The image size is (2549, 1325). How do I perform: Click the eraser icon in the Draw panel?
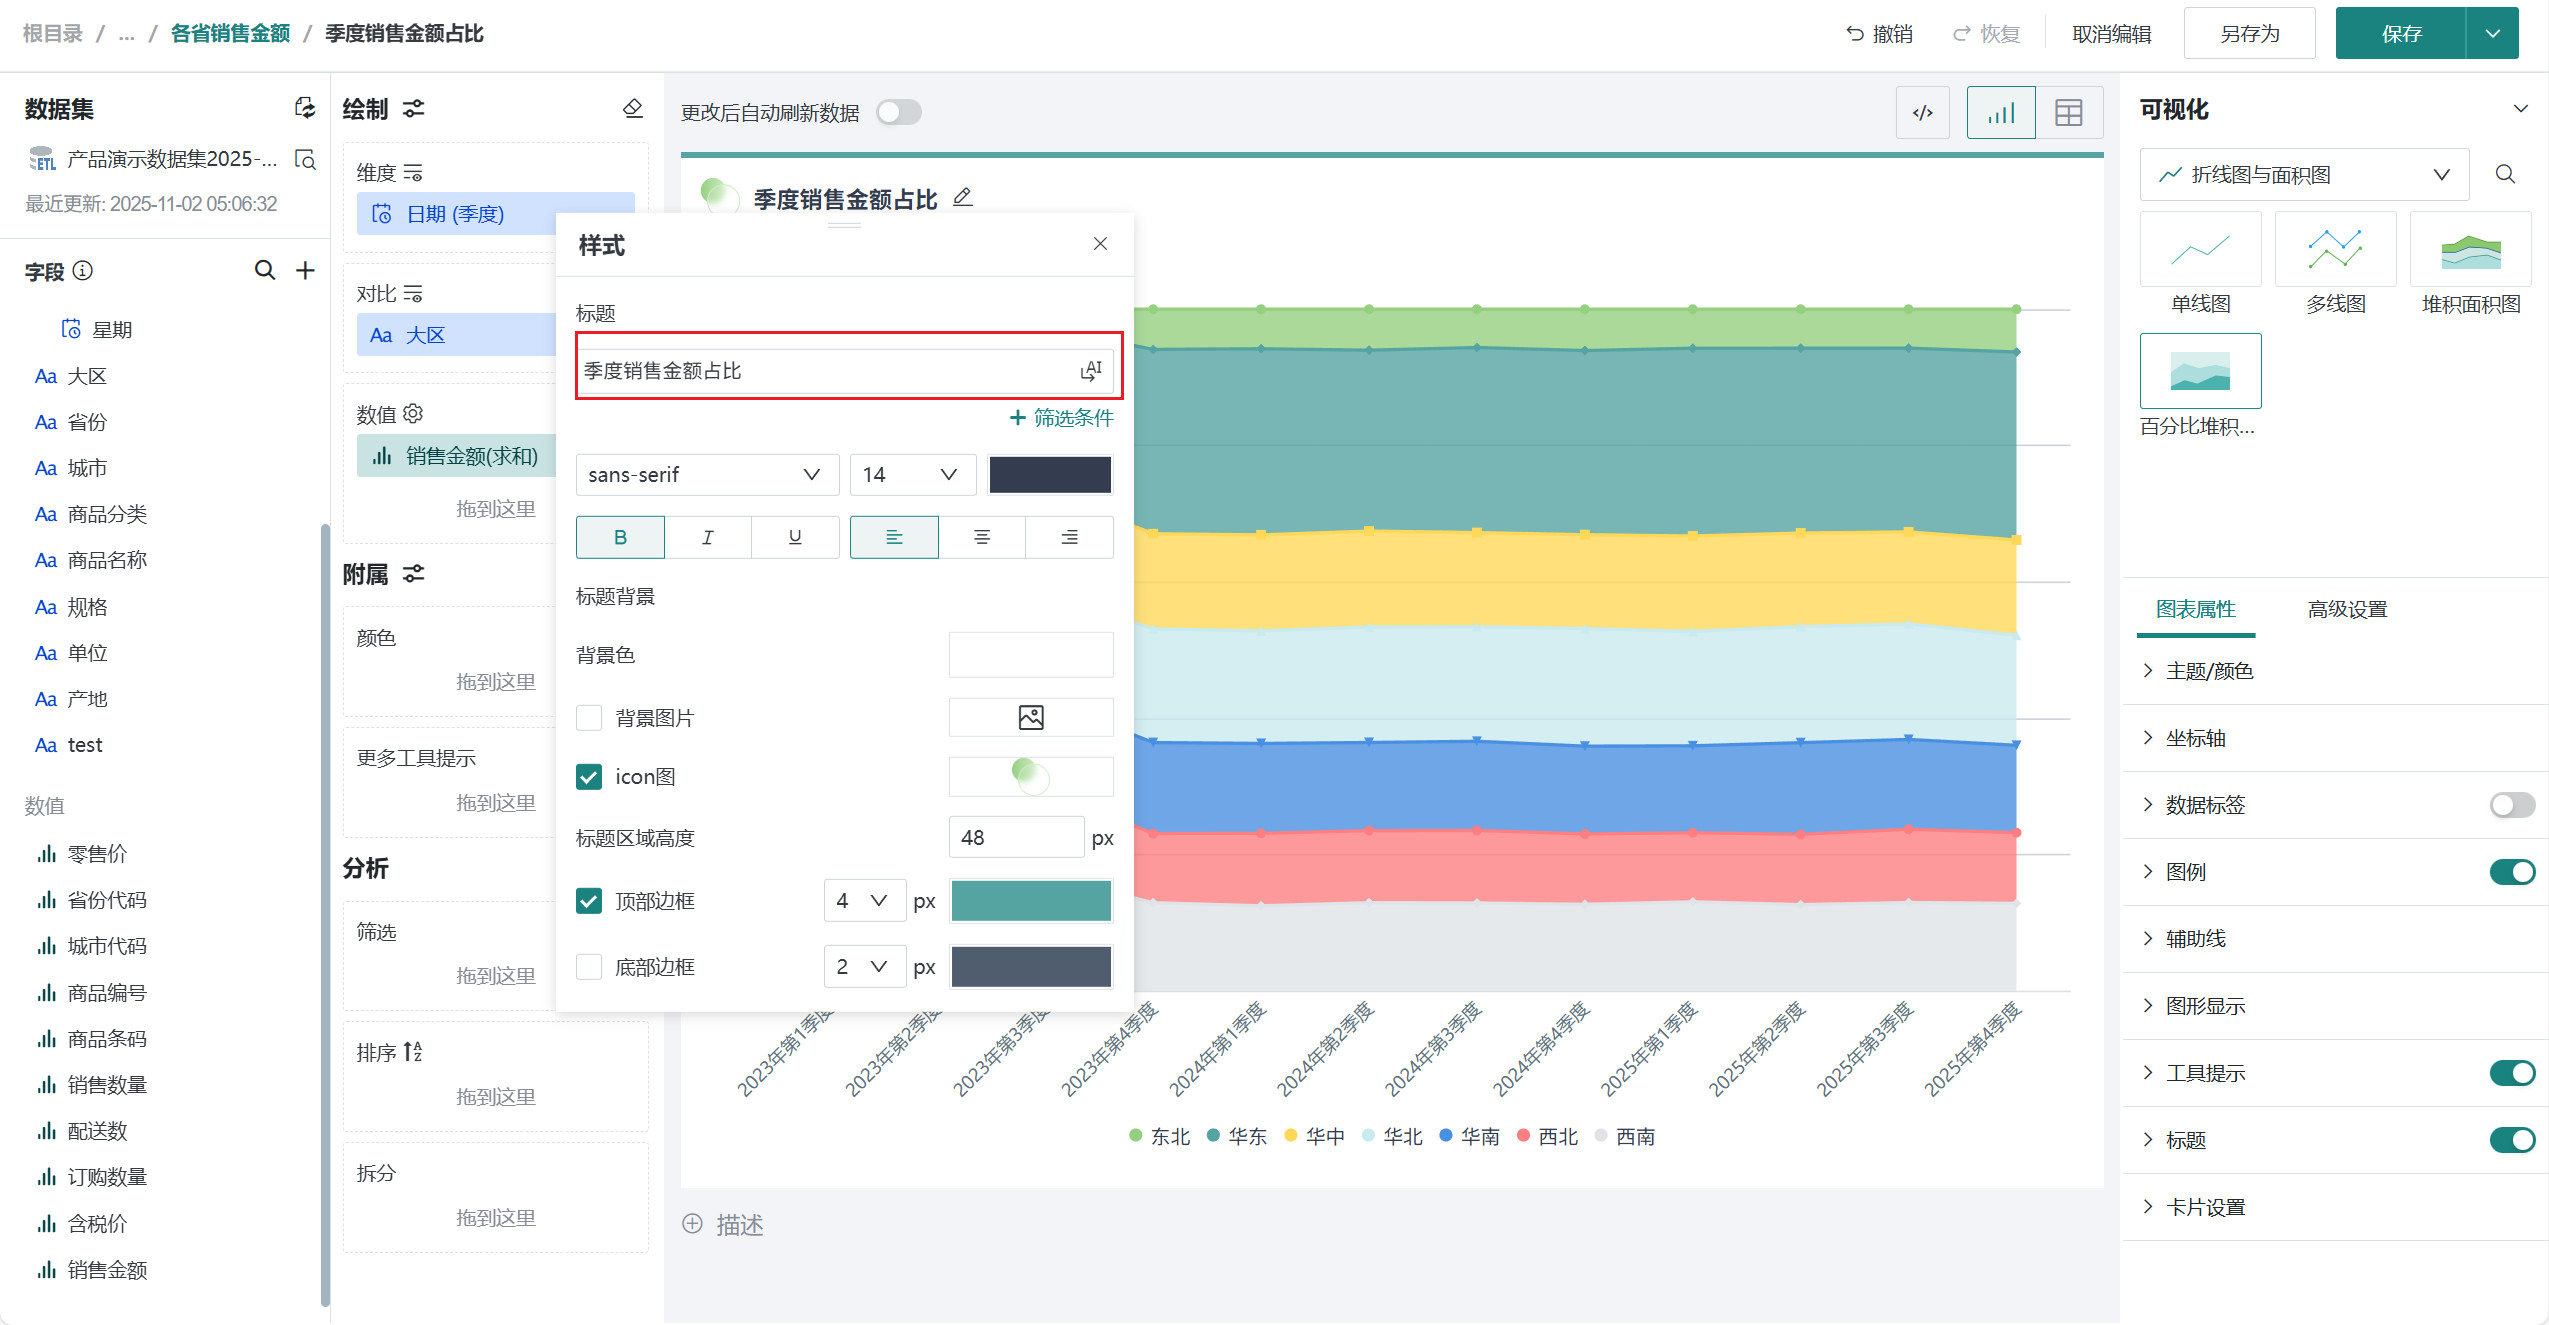[632, 108]
